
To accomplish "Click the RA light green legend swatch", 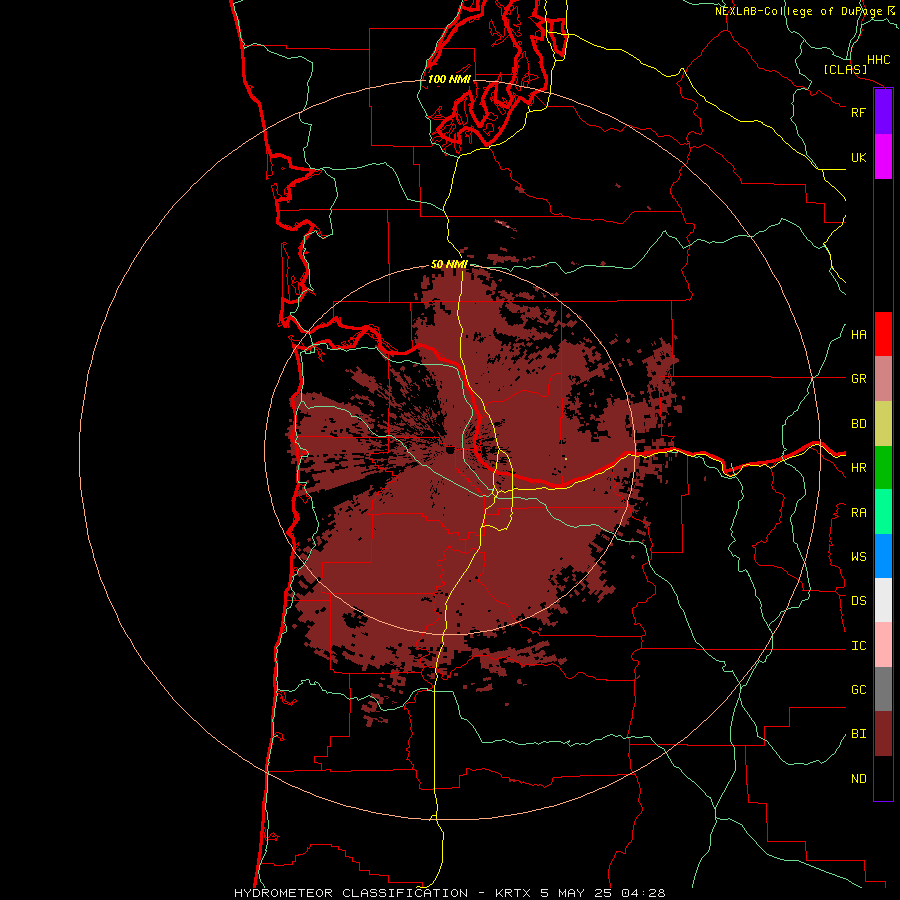I will tap(883, 512).
